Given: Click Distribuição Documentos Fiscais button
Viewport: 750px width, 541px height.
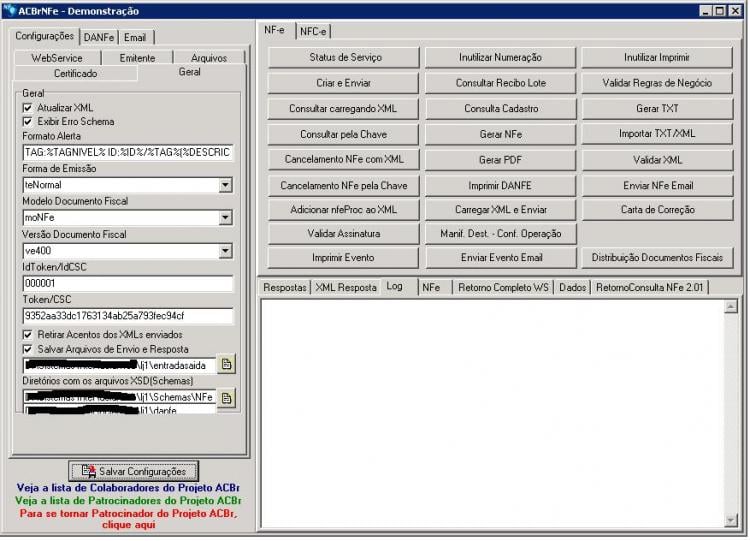Looking at the screenshot, I should pos(657,257).
